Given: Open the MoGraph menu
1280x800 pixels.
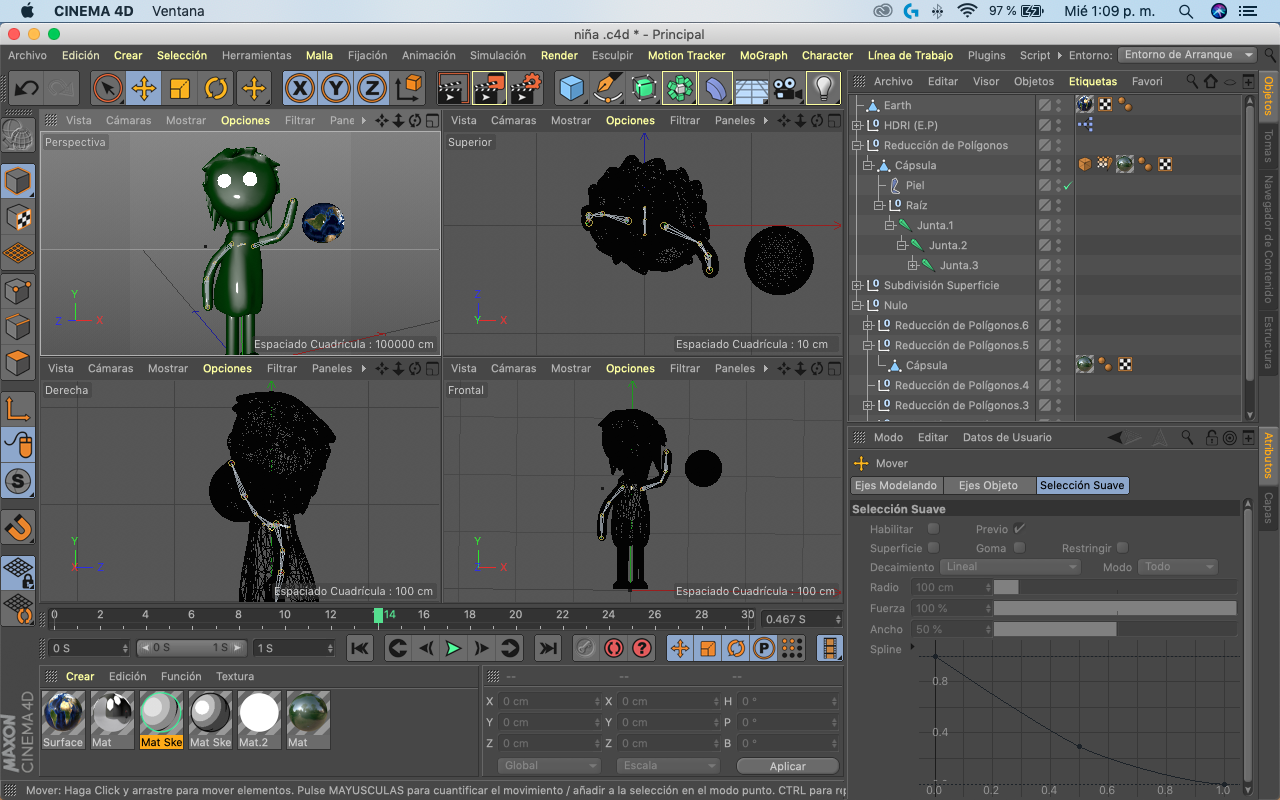Looking at the screenshot, I should pyautogui.click(x=763, y=55).
